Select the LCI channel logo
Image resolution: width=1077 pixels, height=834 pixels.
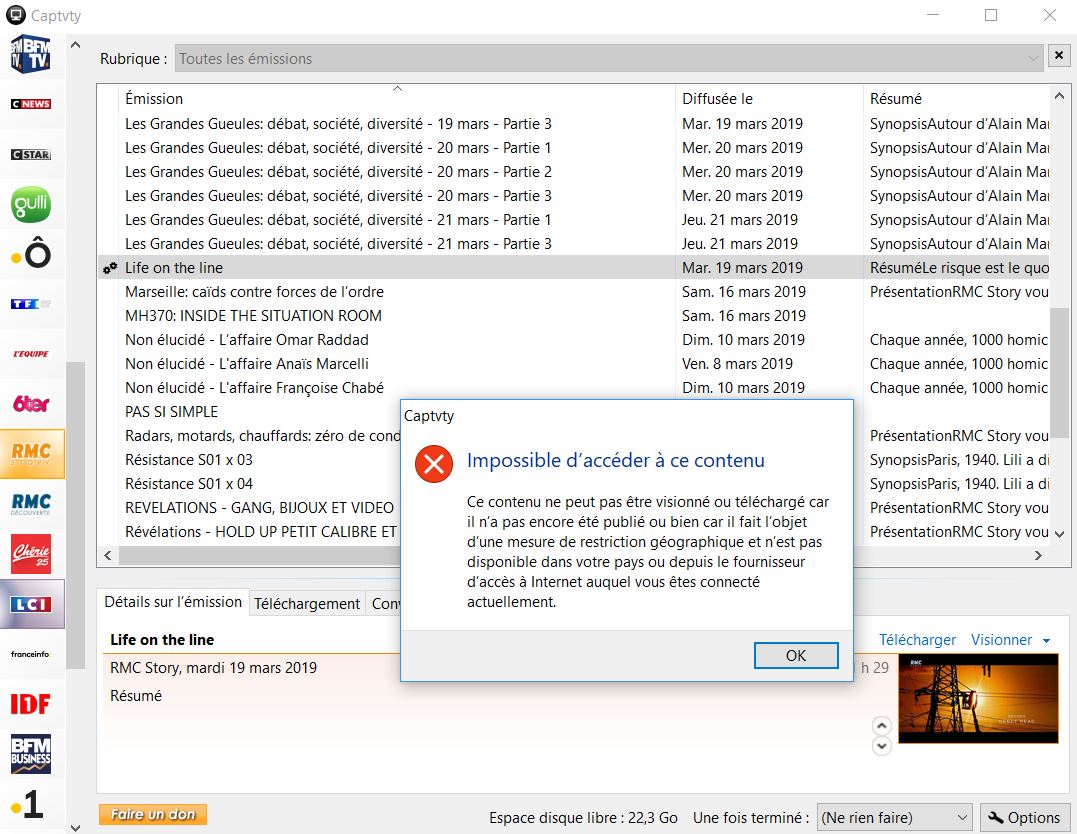pos(30,604)
